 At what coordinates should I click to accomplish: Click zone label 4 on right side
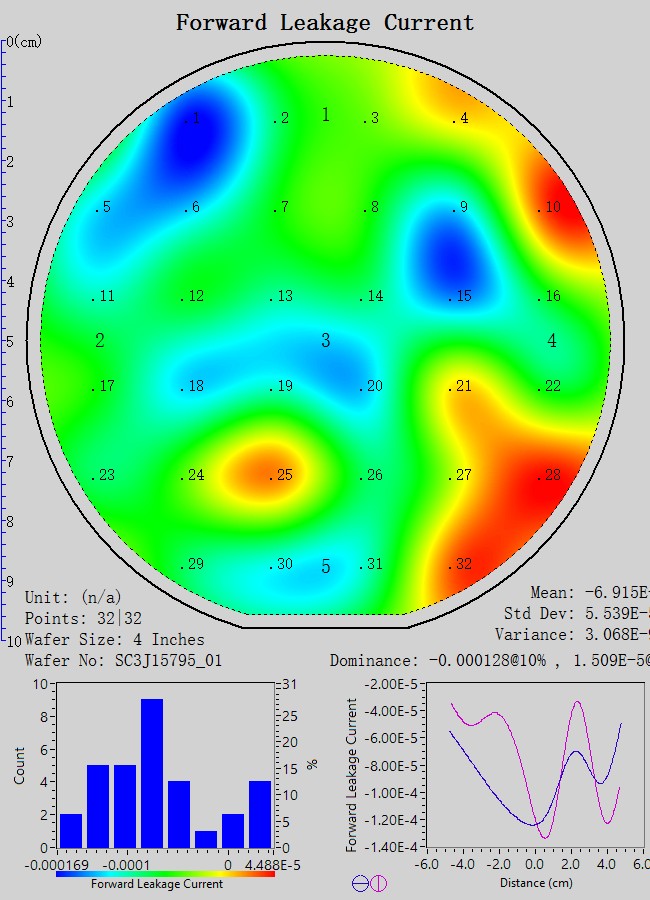(552, 341)
